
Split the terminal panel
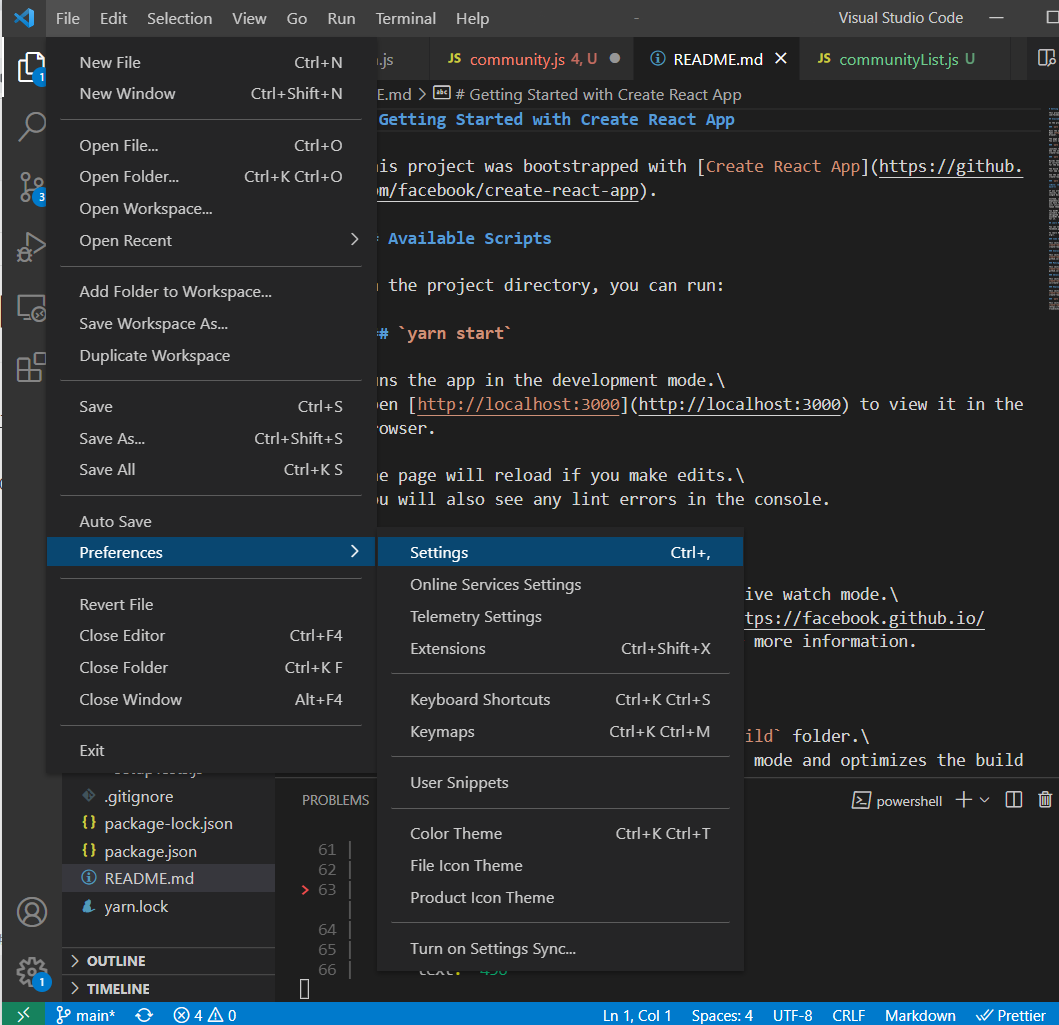click(1013, 800)
